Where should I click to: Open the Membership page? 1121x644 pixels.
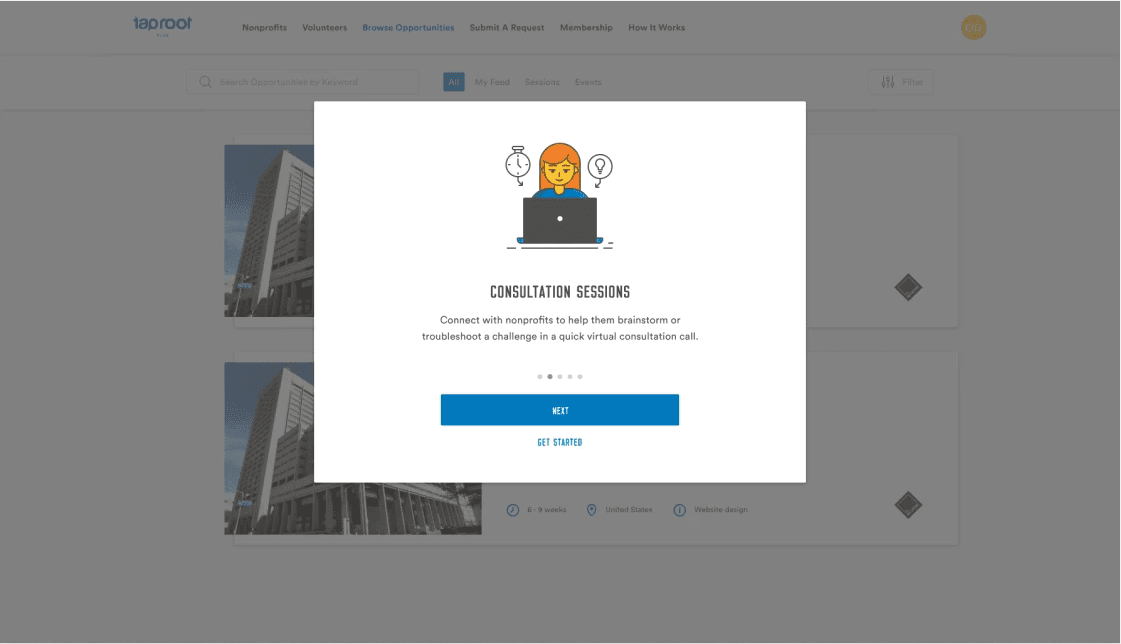point(586,28)
